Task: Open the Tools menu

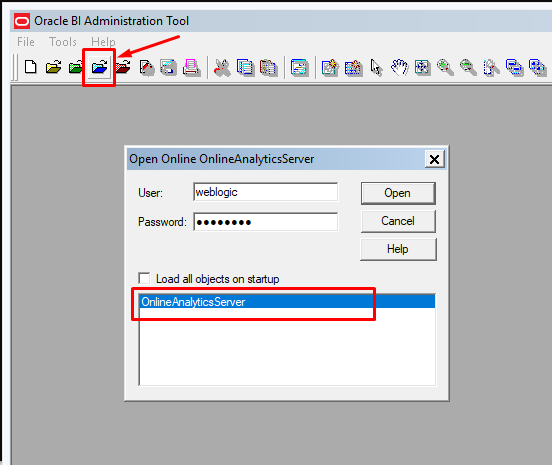Action: (x=63, y=42)
